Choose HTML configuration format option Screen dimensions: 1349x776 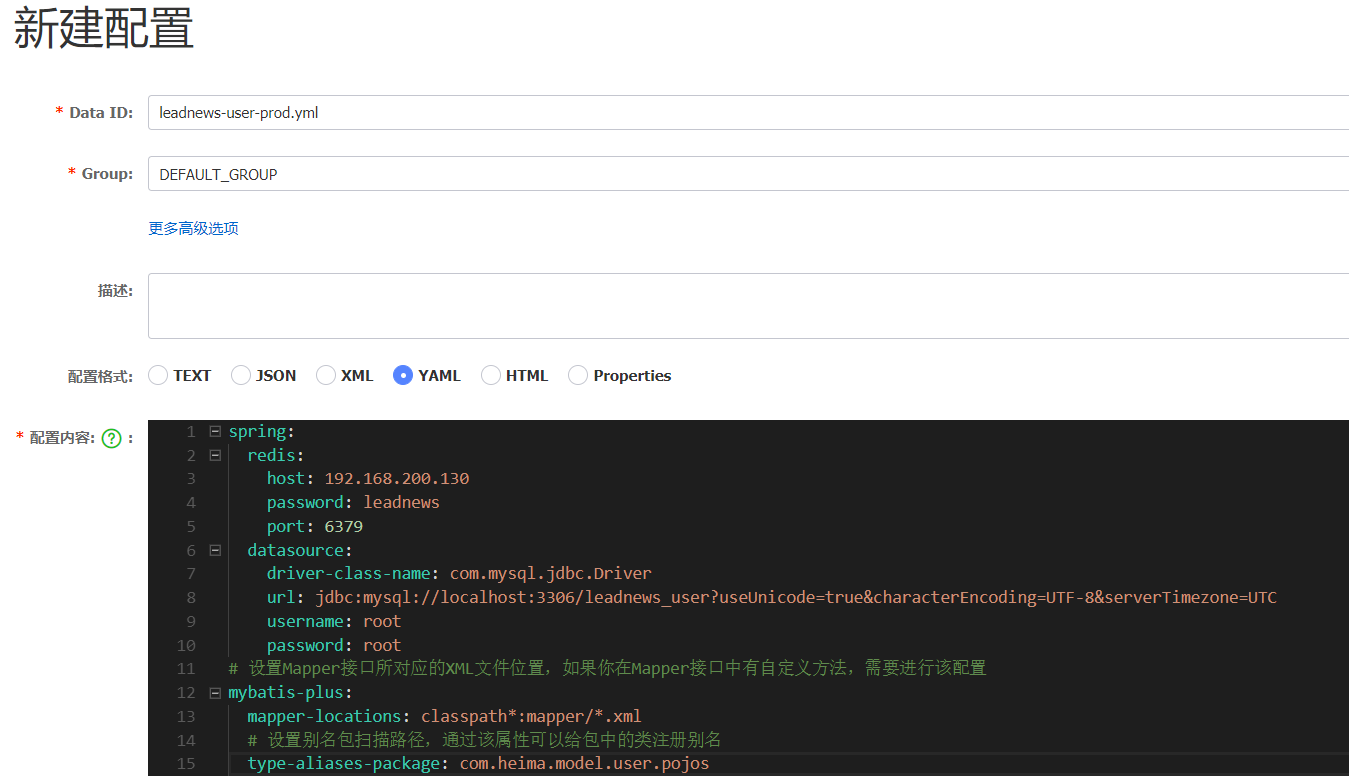click(491, 375)
